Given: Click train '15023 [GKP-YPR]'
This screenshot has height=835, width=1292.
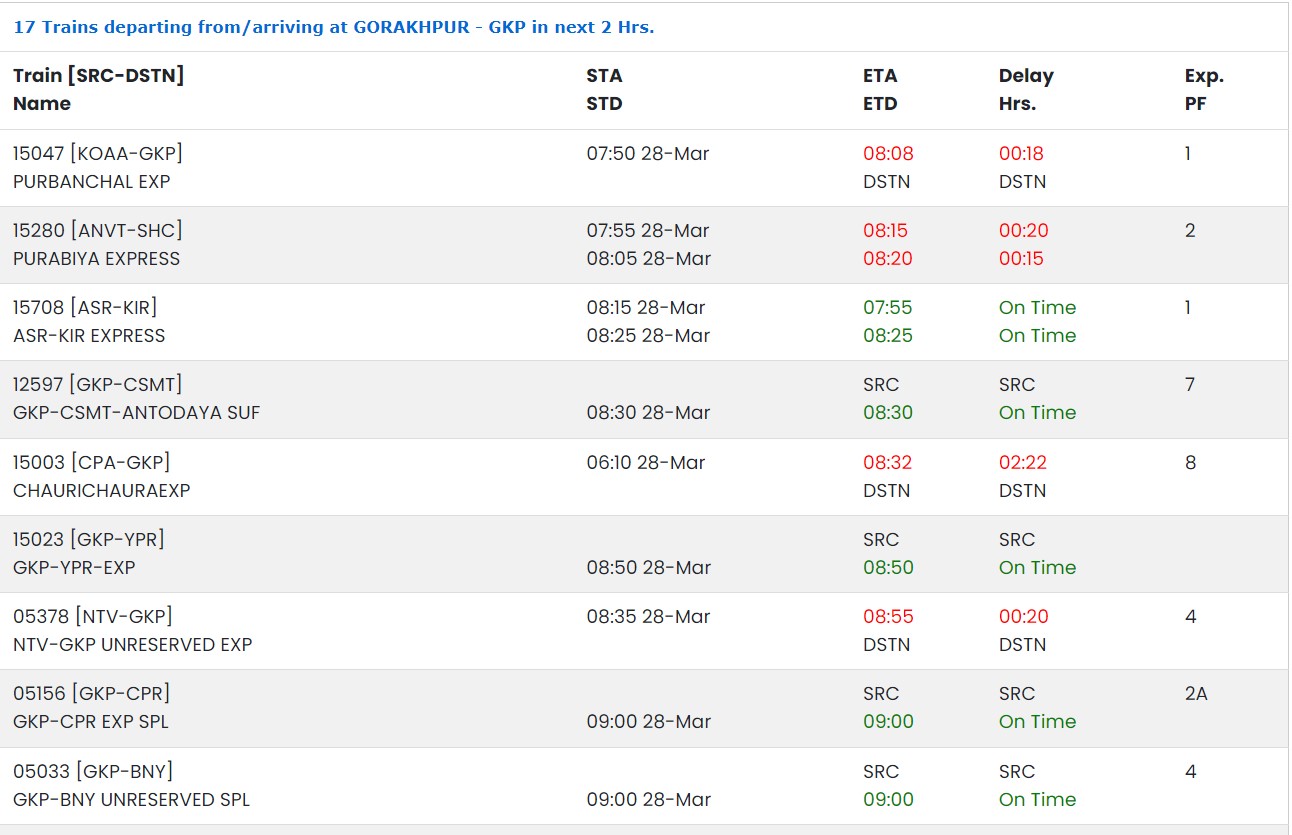Looking at the screenshot, I should click(89, 540).
